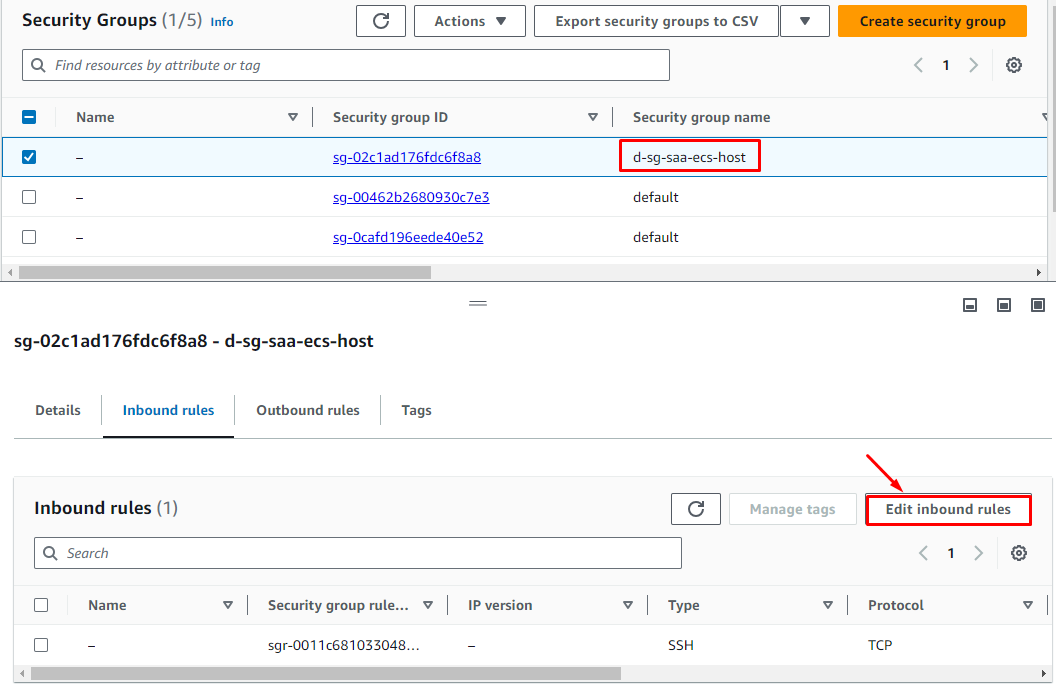1056x687 pixels.
Task: Open security group link sg-0cafd196eede40e52
Action: (x=408, y=237)
